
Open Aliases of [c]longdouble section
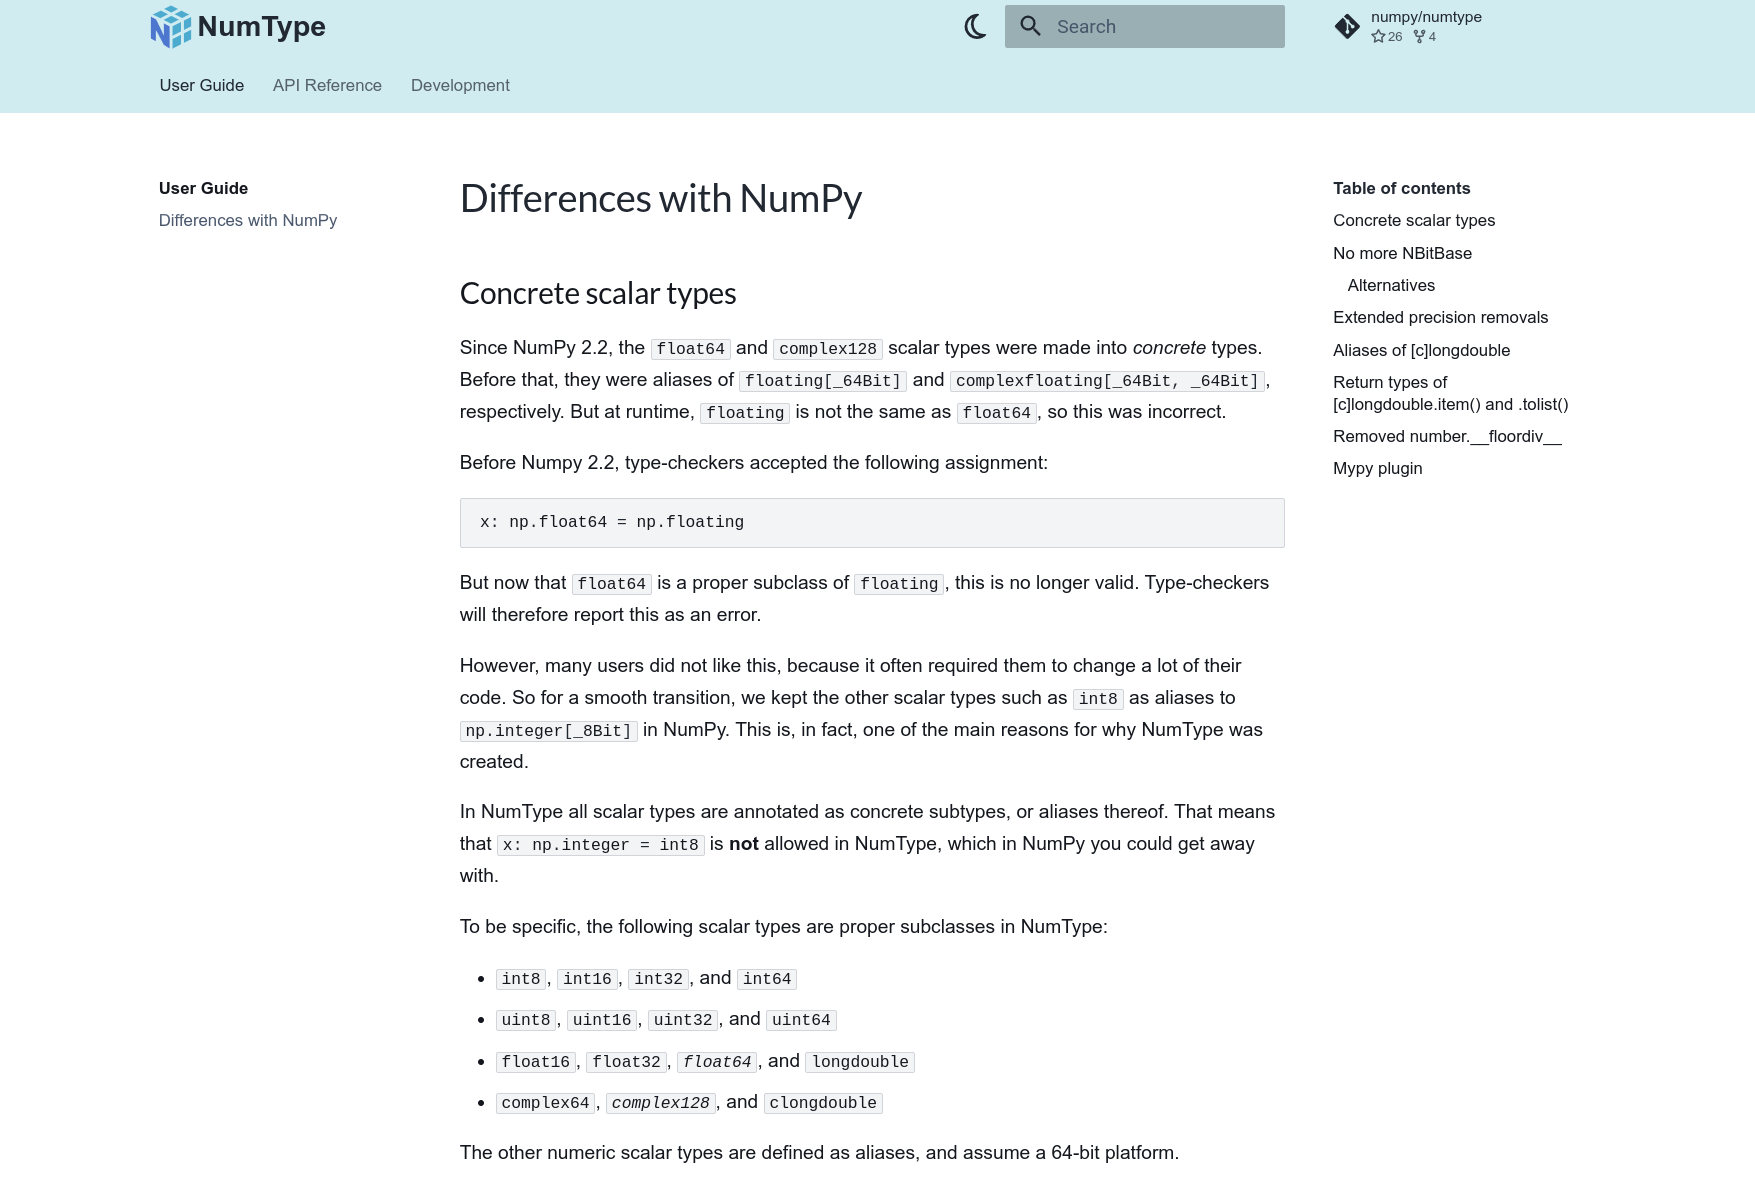1421,351
